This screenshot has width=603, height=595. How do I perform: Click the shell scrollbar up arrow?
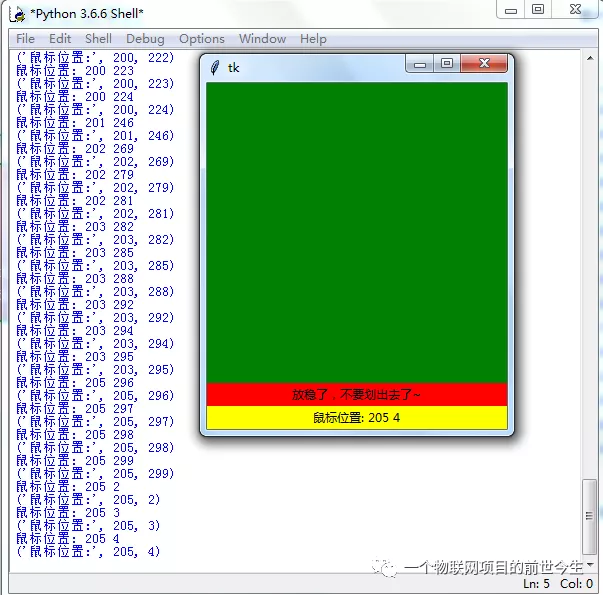pyautogui.click(x=590, y=58)
